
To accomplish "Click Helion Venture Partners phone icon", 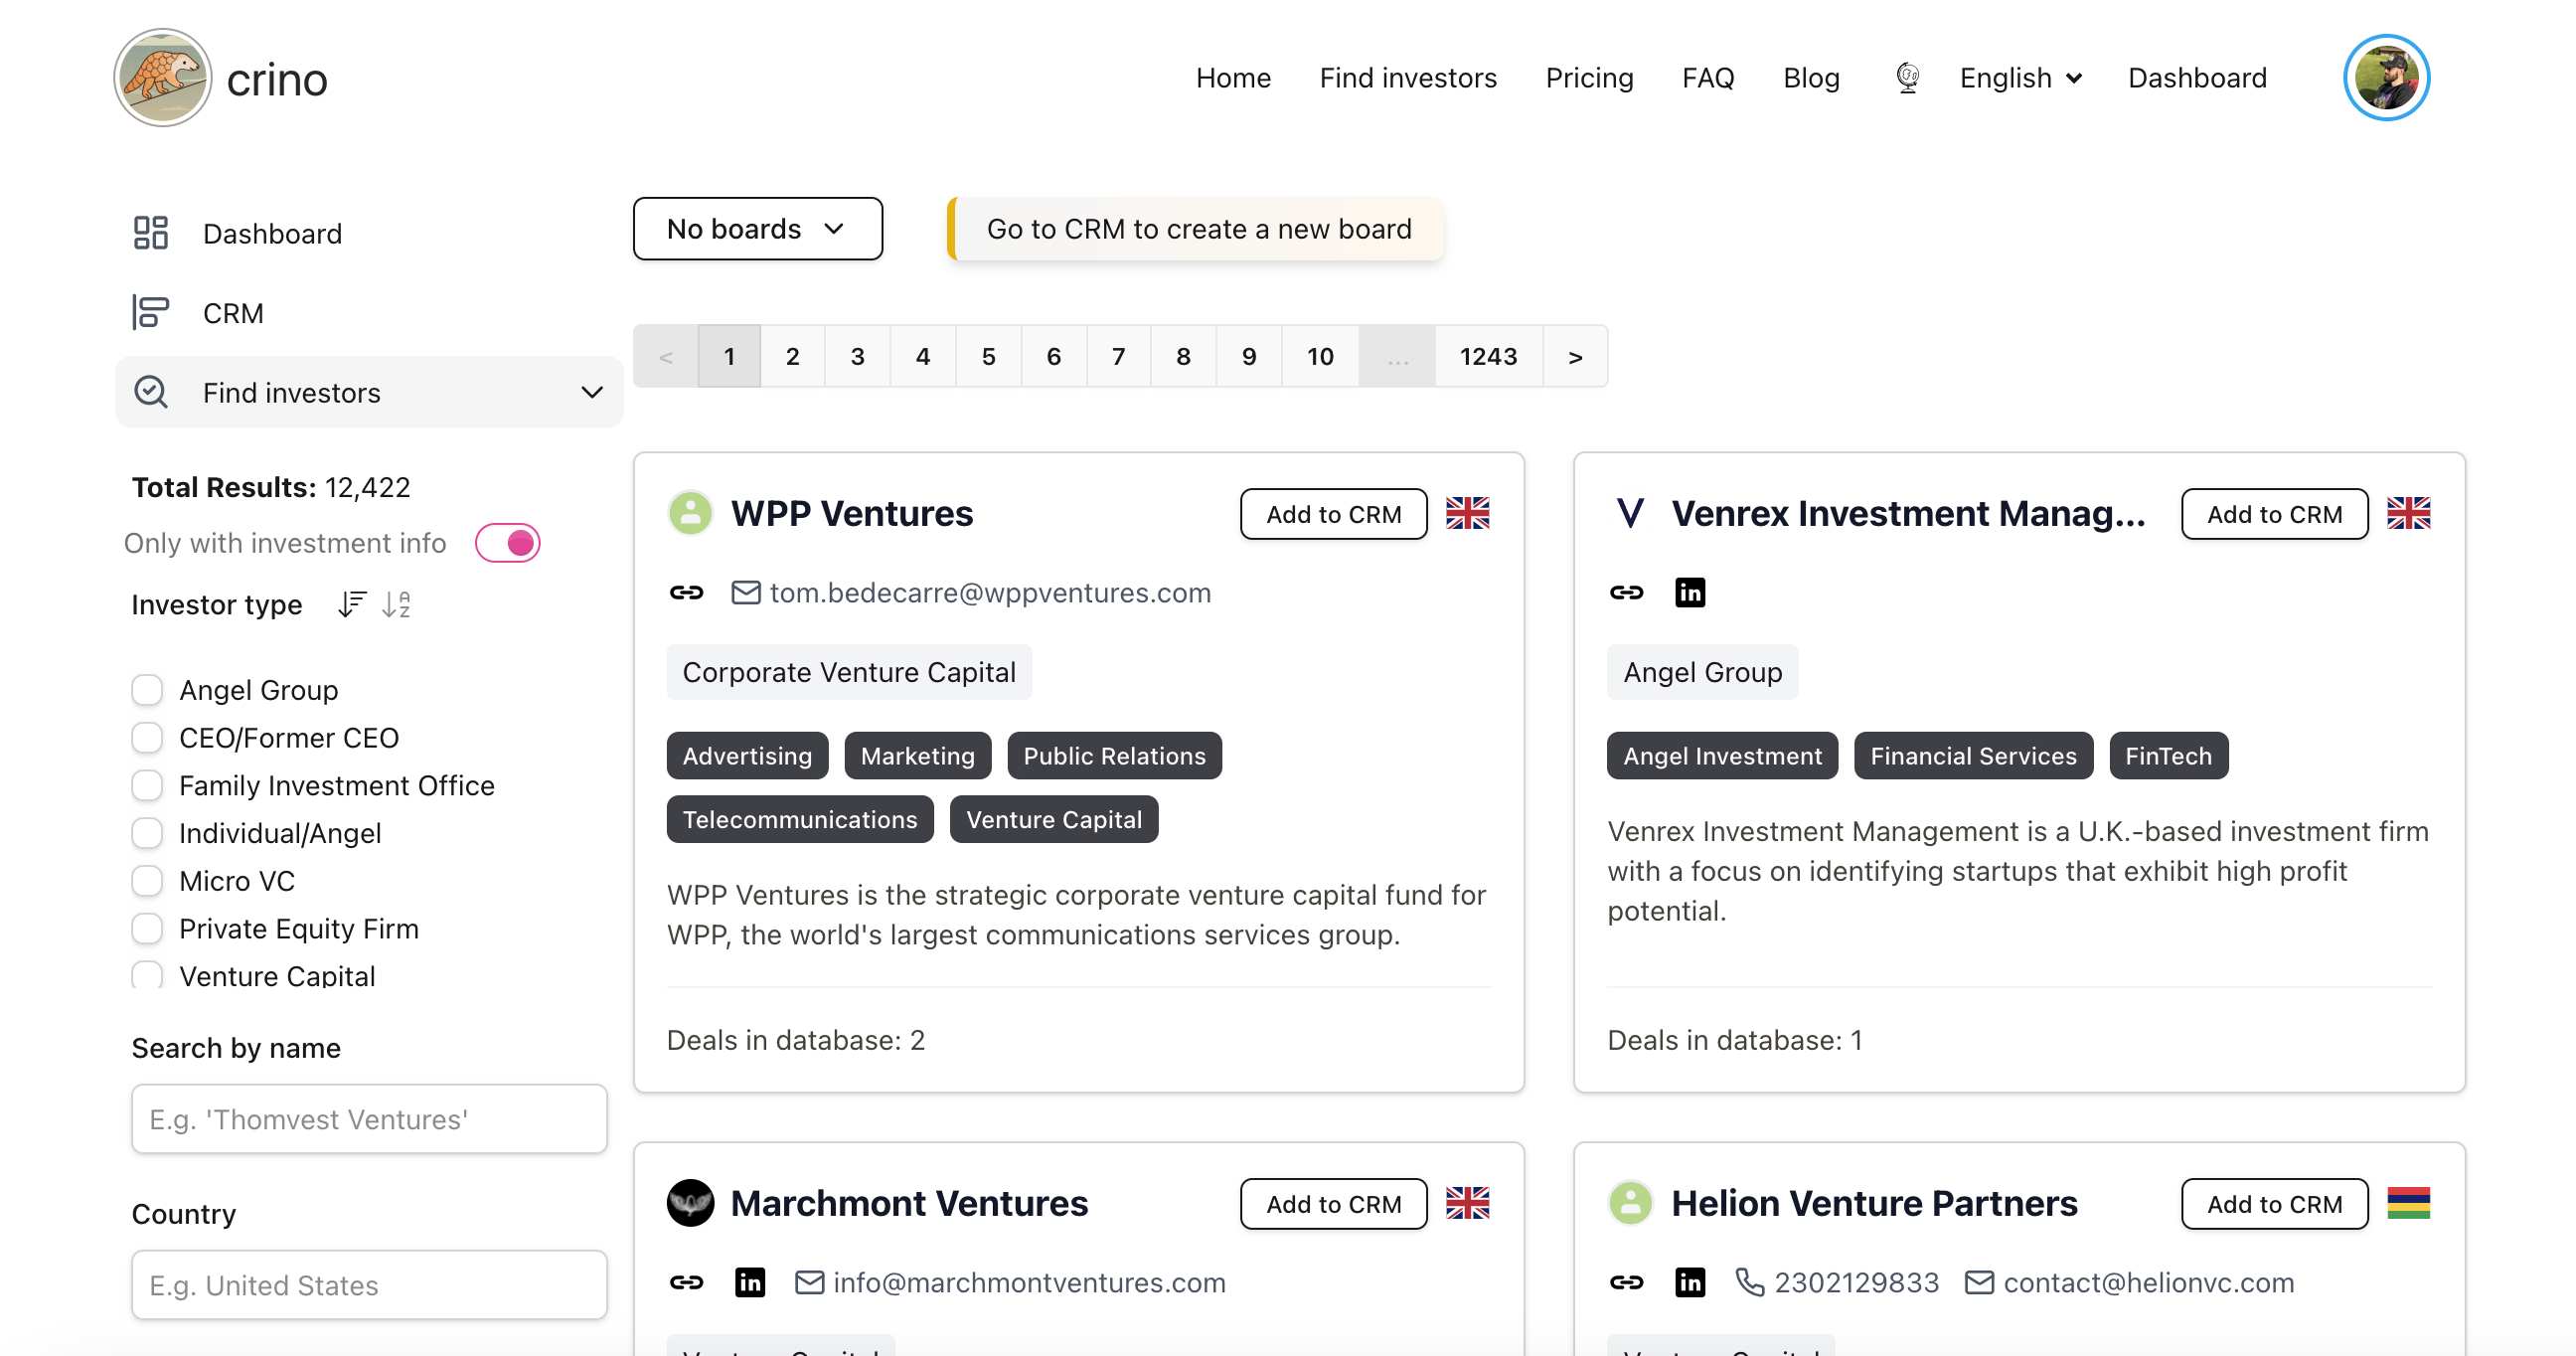I will click(x=1748, y=1282).
